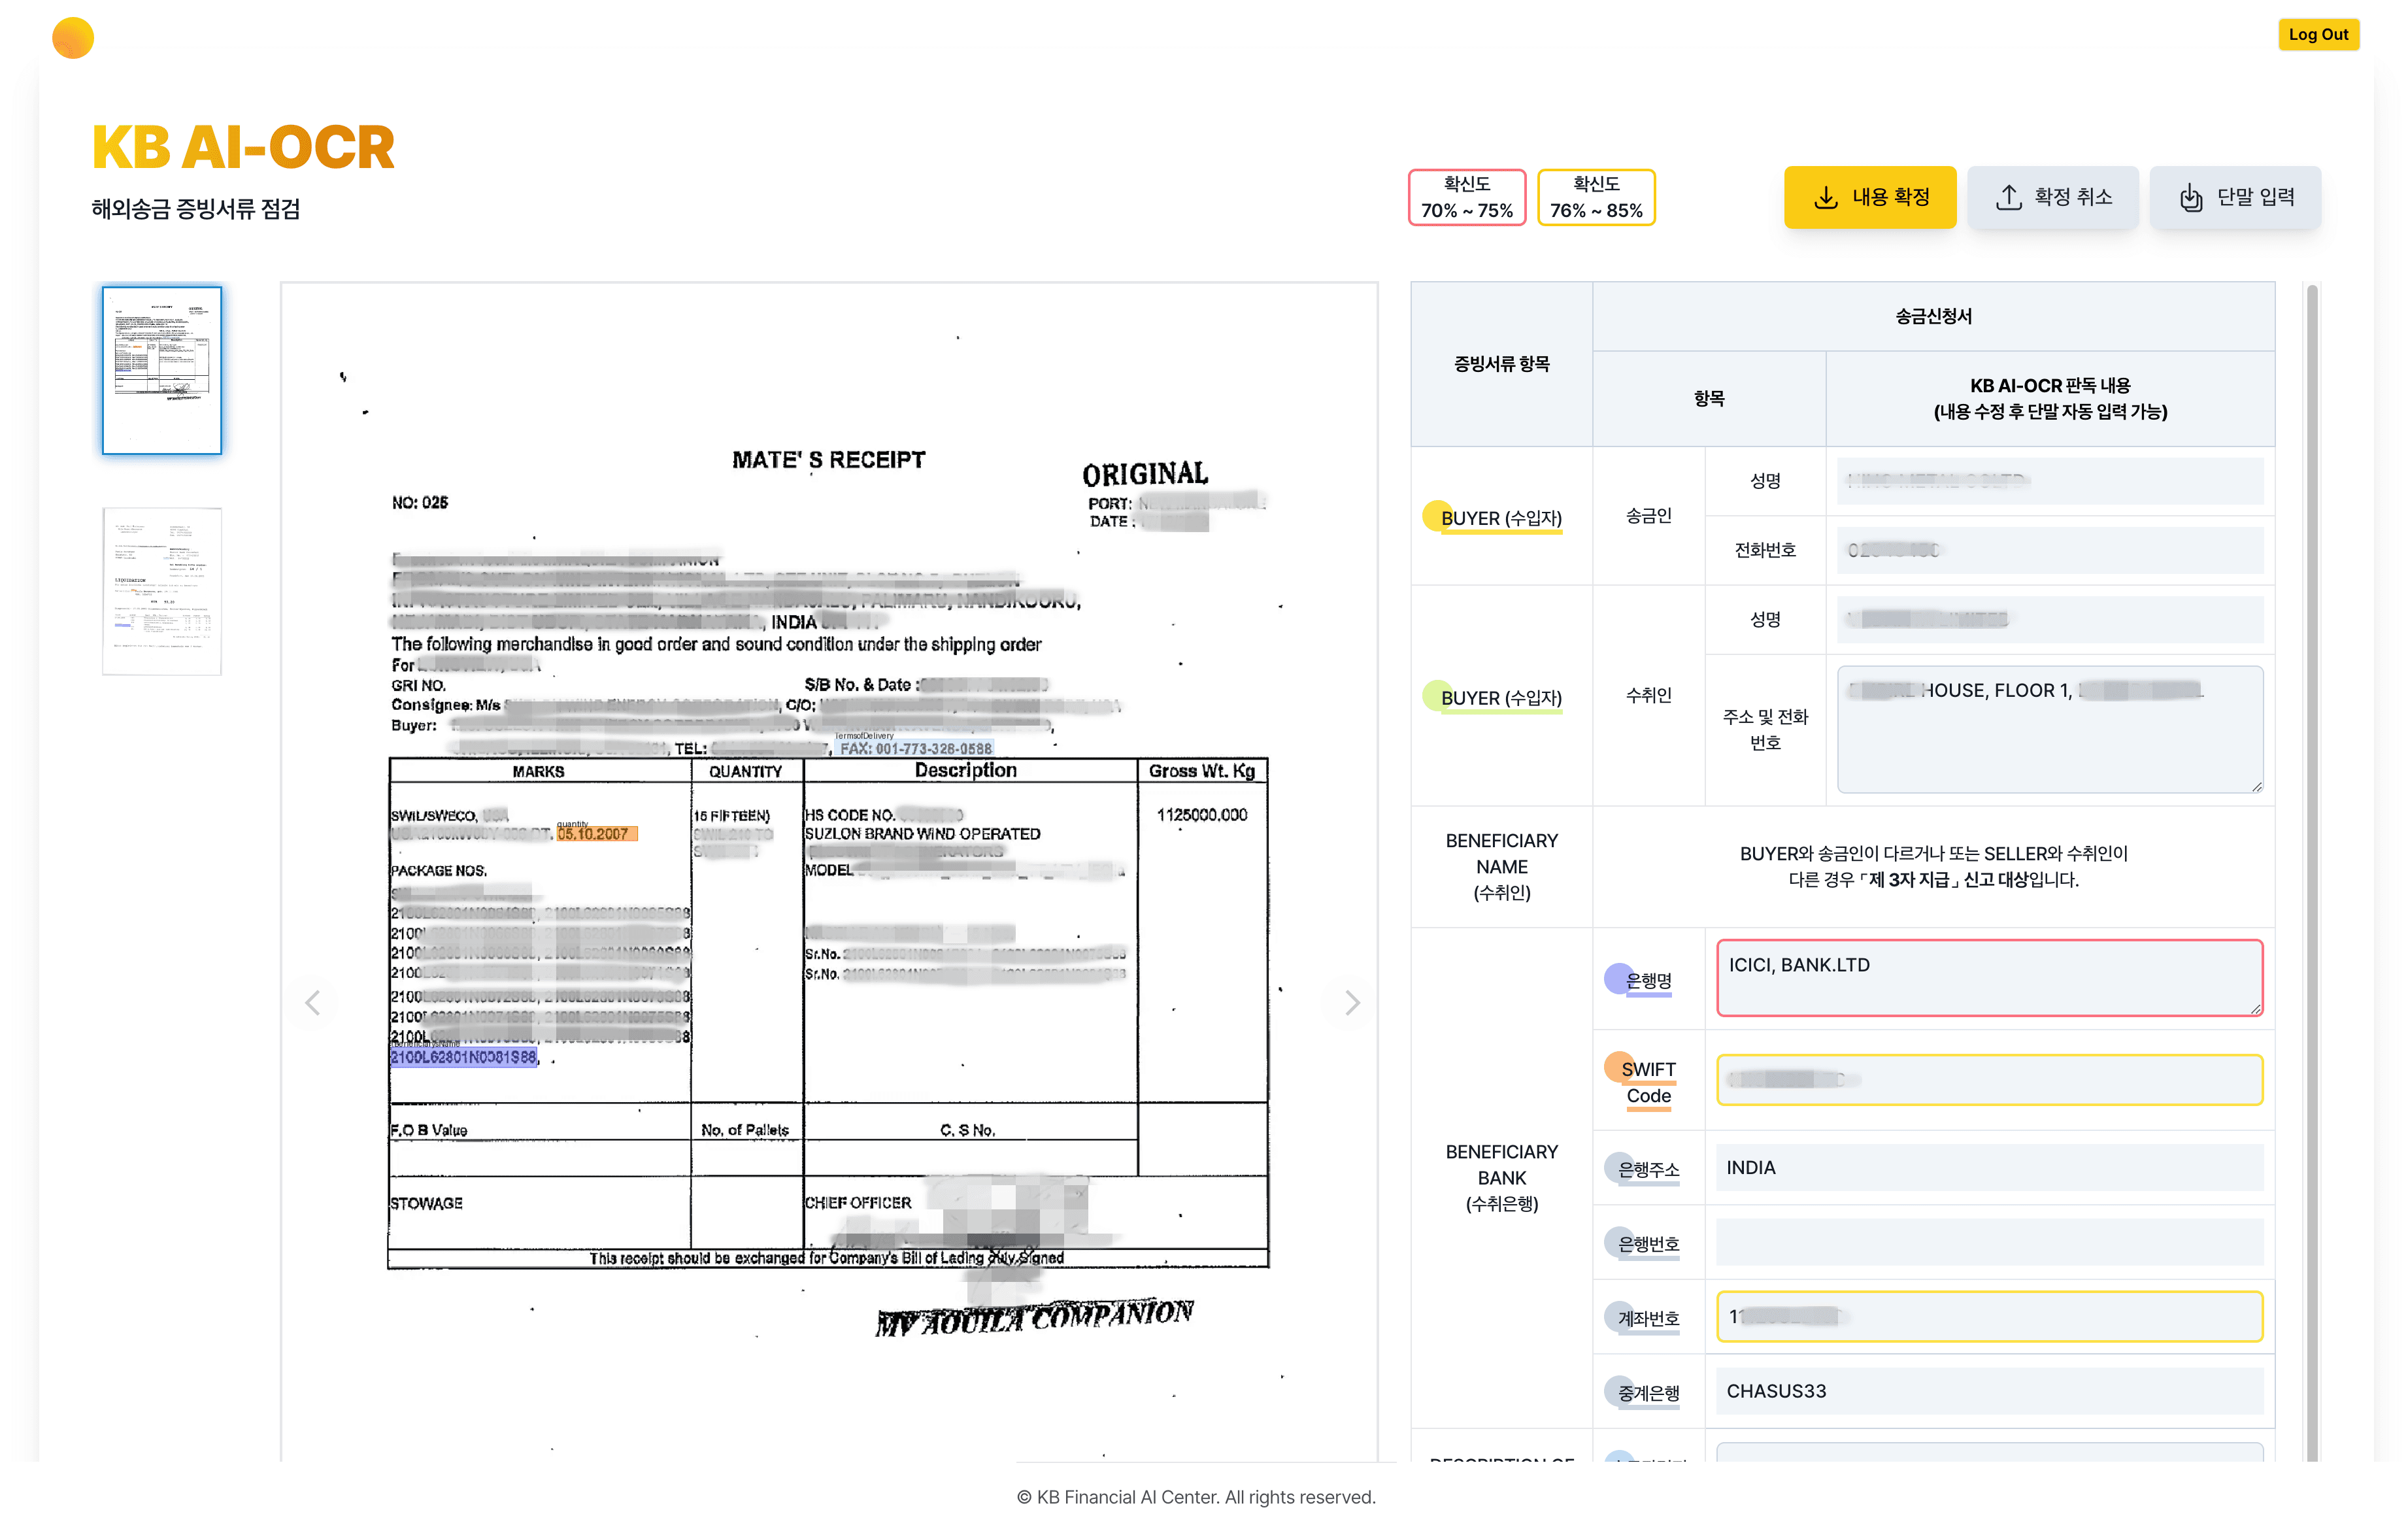Image resolution: width=2408 pixels, height=1531 pixels.
Task: Click the right panel vertical scrollbar
Action: [2311, 870]
